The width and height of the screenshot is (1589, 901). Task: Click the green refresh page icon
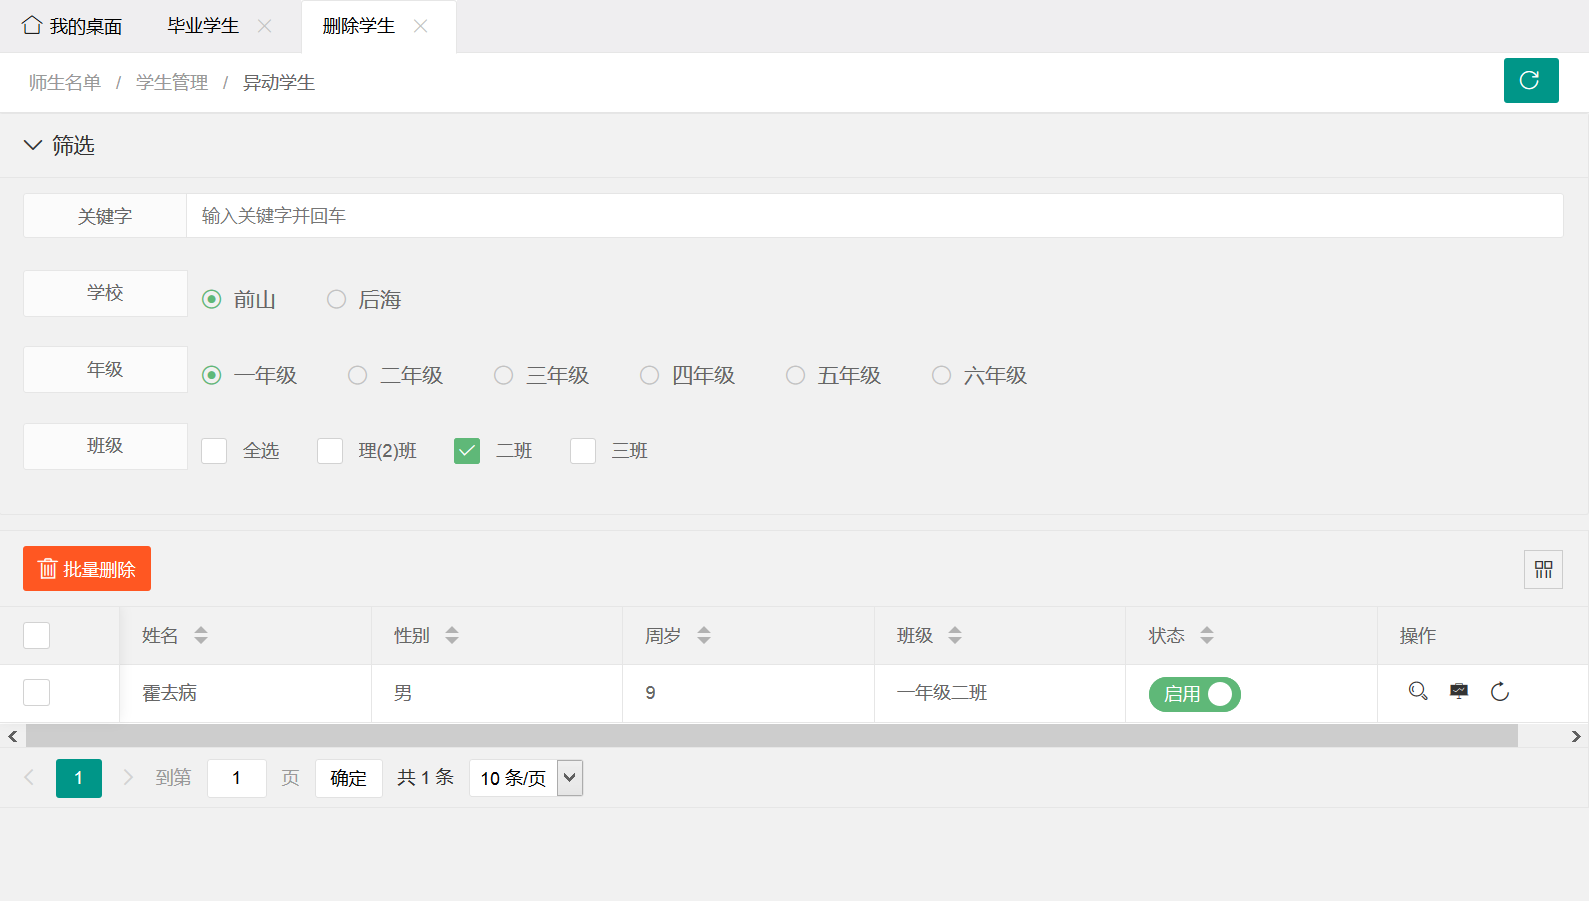coord(1530,80)
